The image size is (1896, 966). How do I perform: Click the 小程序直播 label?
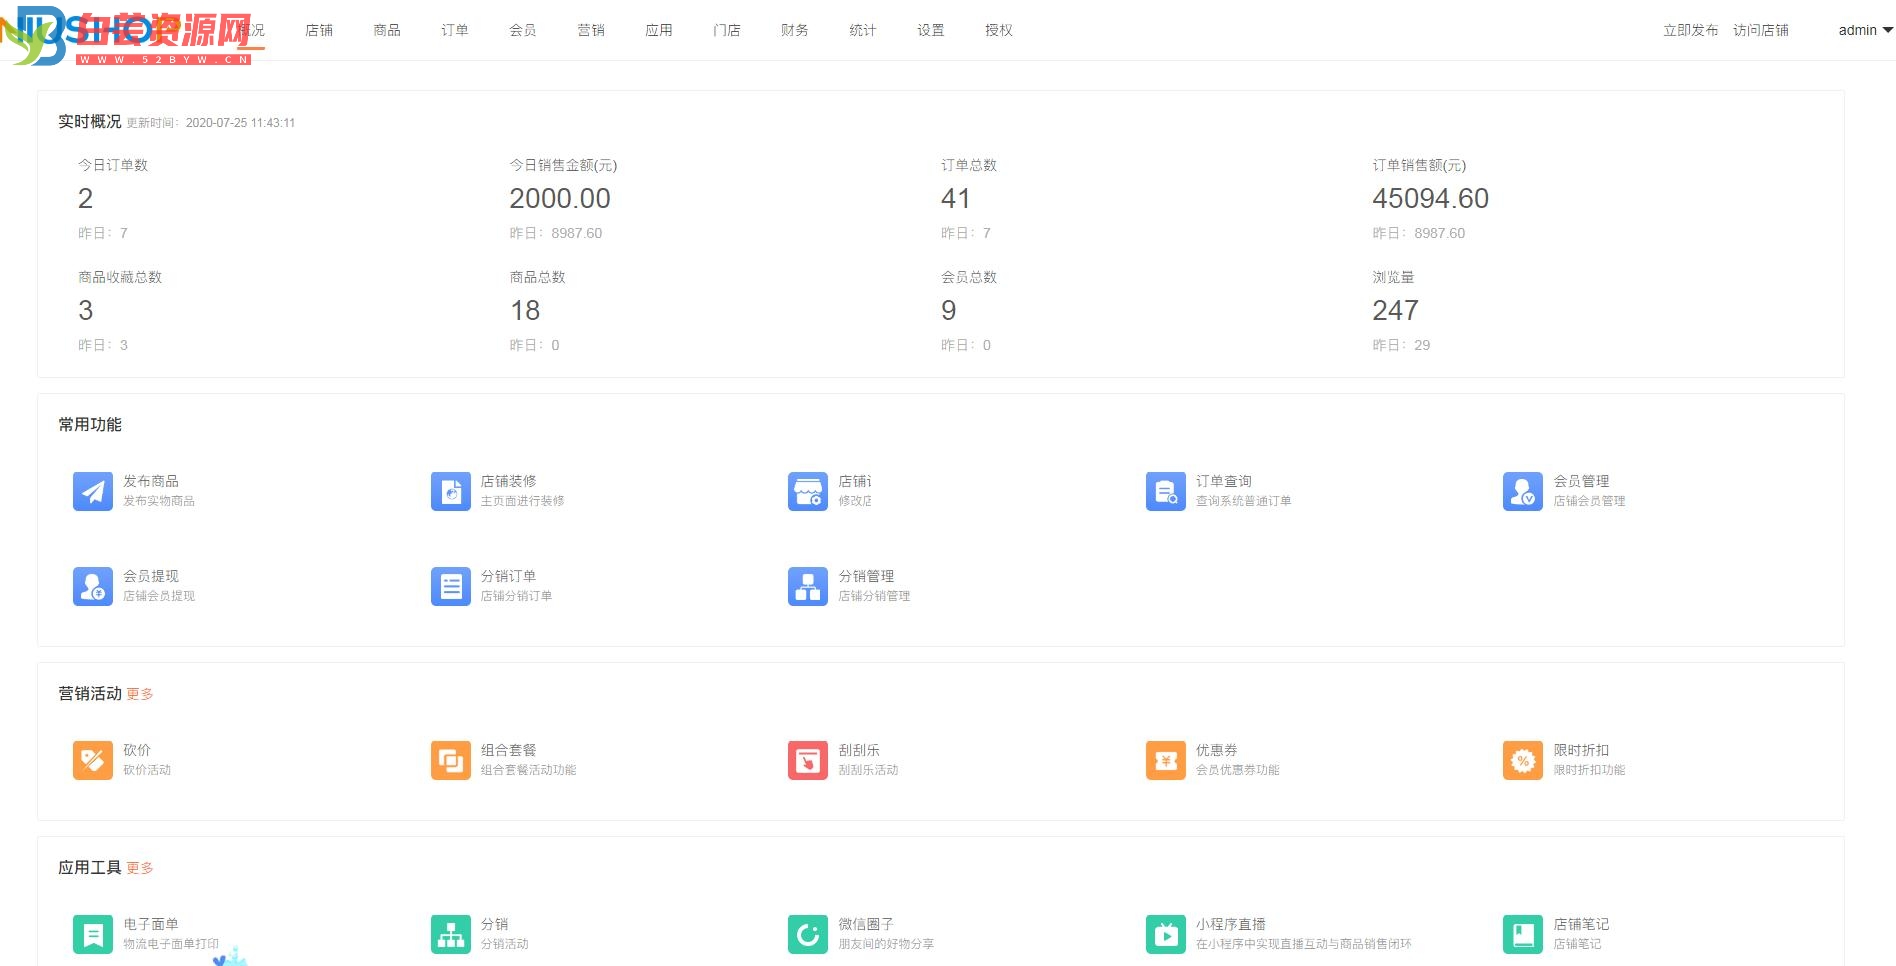click(1231, 924)
